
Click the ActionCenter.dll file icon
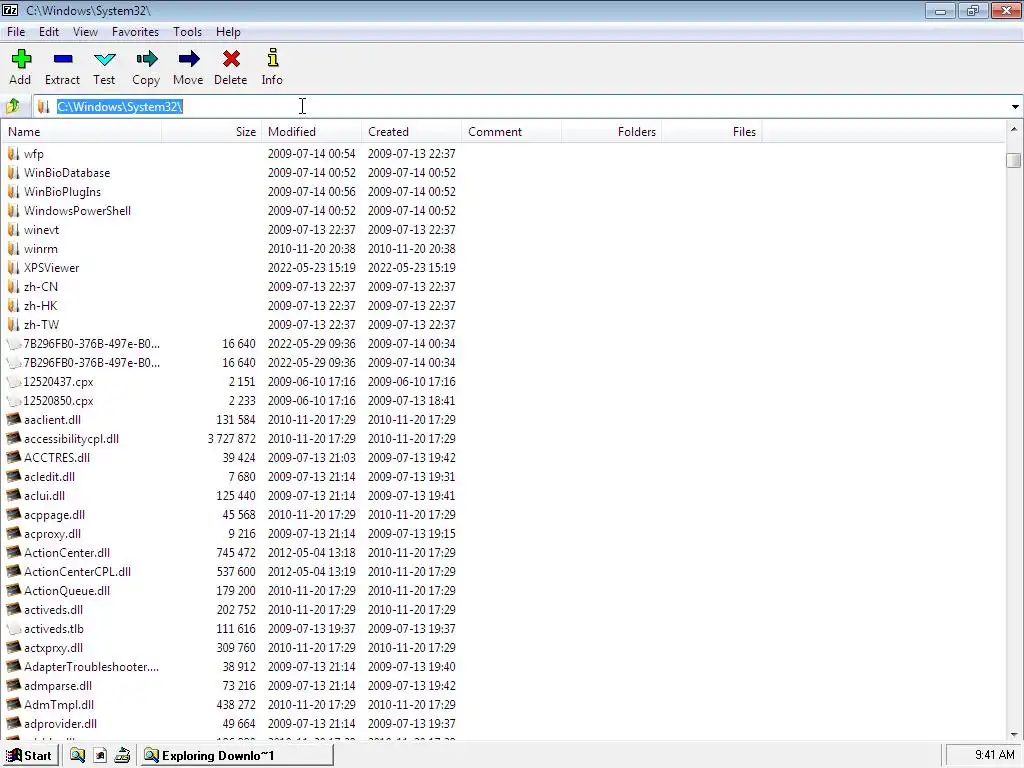pyautogui.click(x=14, y=552)
